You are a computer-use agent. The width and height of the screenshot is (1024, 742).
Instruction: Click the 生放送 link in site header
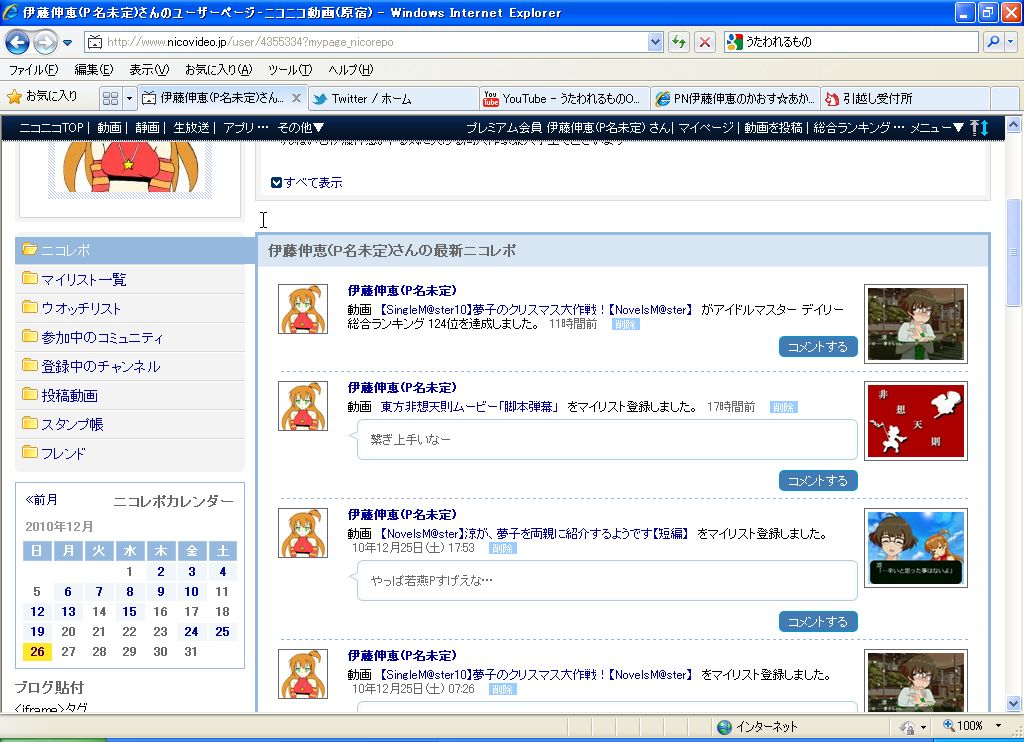tap(191, 128)
